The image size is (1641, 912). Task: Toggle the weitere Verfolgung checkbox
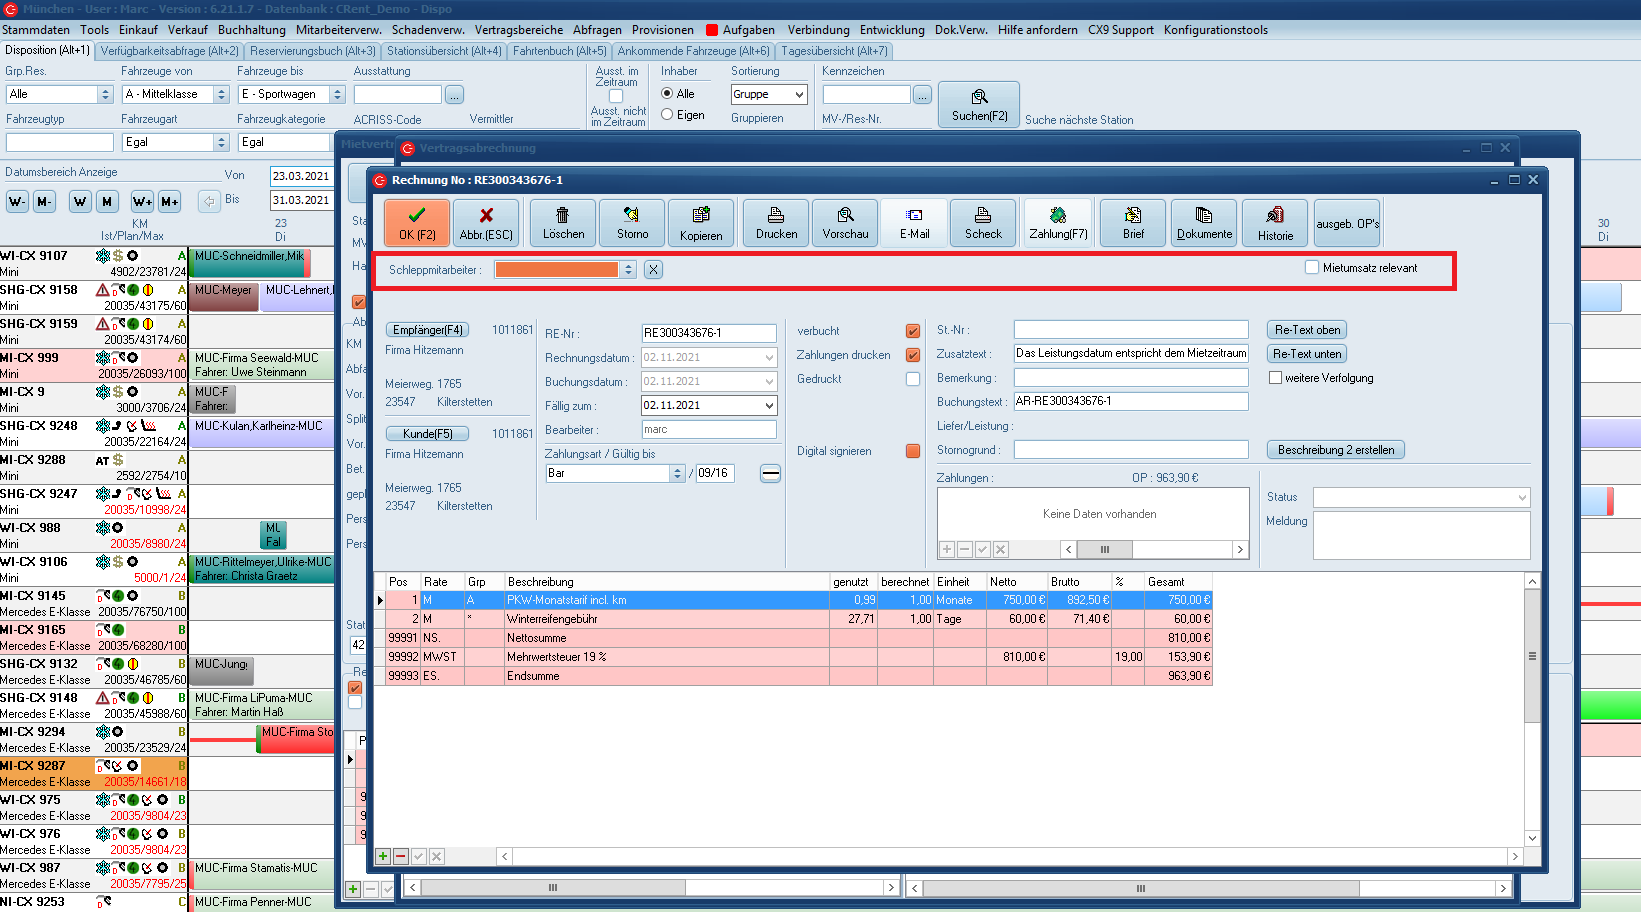(1275, 378)
